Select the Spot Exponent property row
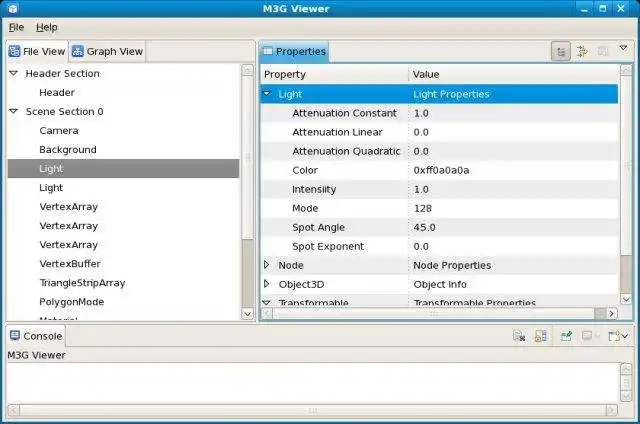The height and width of the screenshot is (424, 640). click(439, 246)
